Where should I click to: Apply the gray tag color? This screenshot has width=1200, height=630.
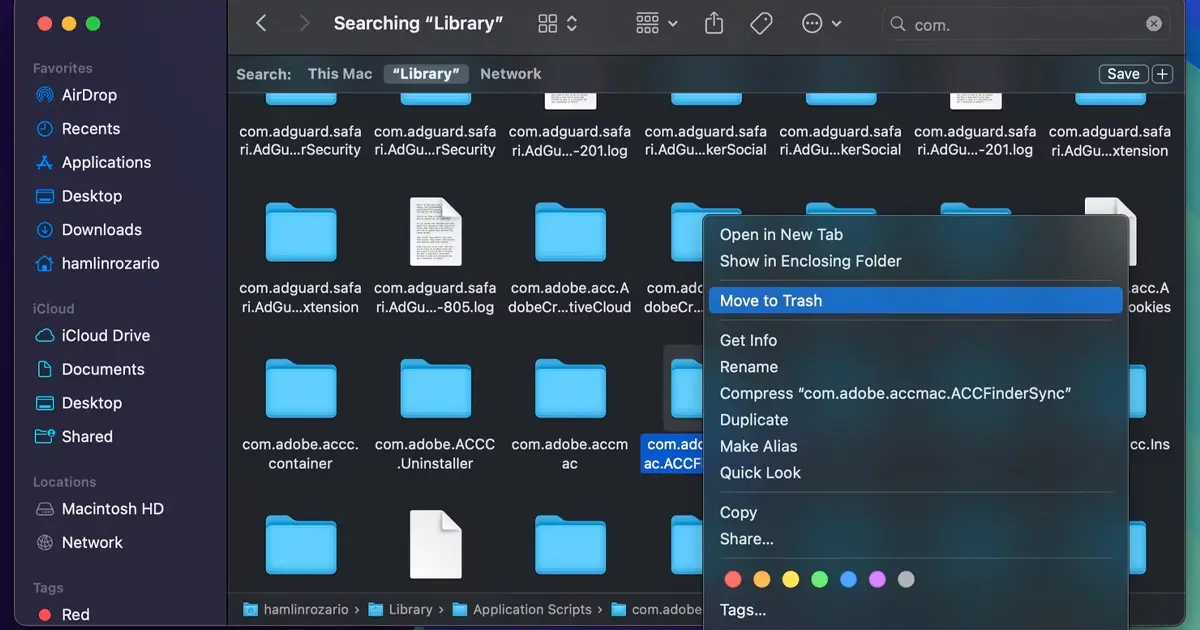click(x=907, y=579)
